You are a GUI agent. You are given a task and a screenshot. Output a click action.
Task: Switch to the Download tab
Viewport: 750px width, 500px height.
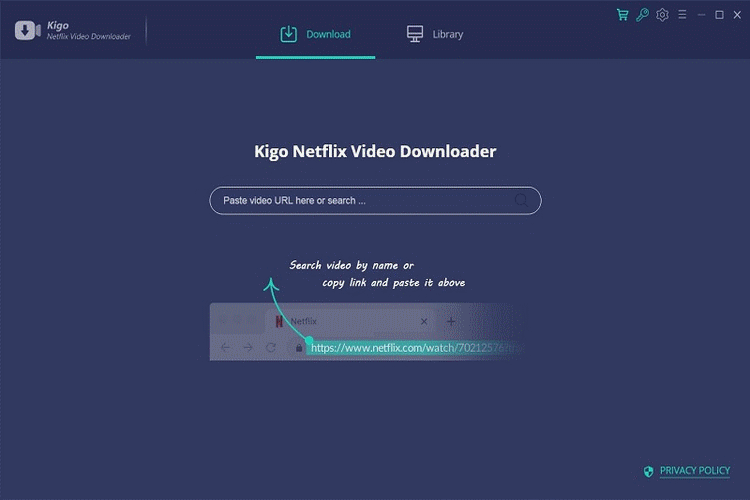315,34
